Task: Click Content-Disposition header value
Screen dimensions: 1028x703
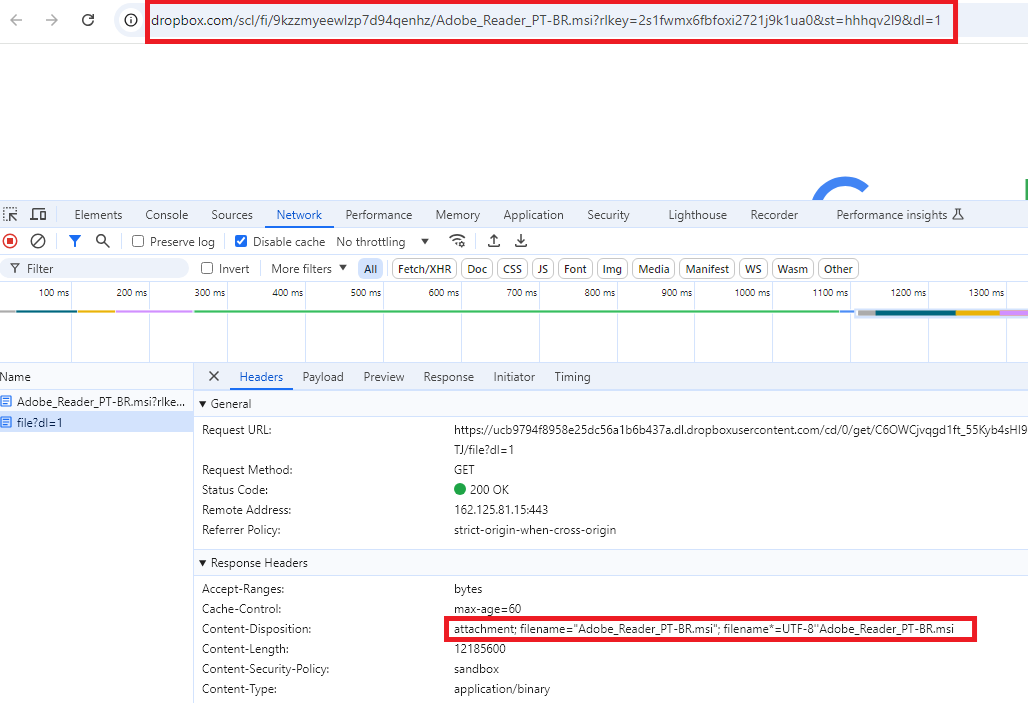Action: (703, 629)
